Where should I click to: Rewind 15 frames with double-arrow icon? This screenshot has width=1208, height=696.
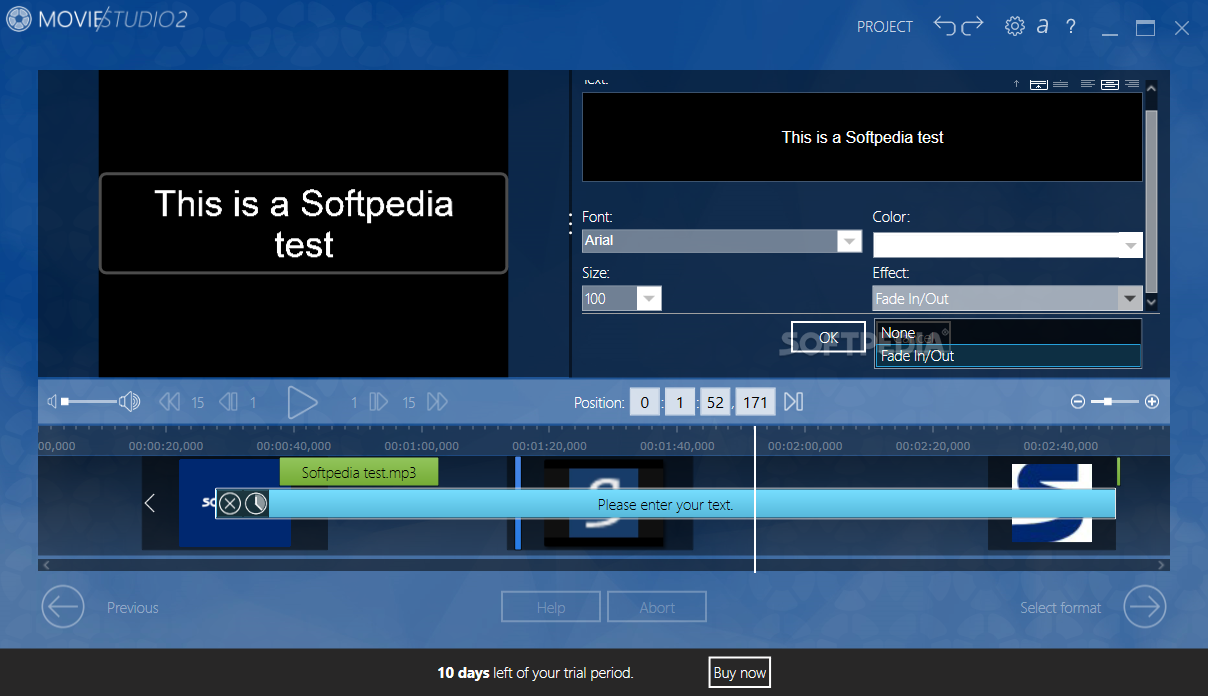170,402
